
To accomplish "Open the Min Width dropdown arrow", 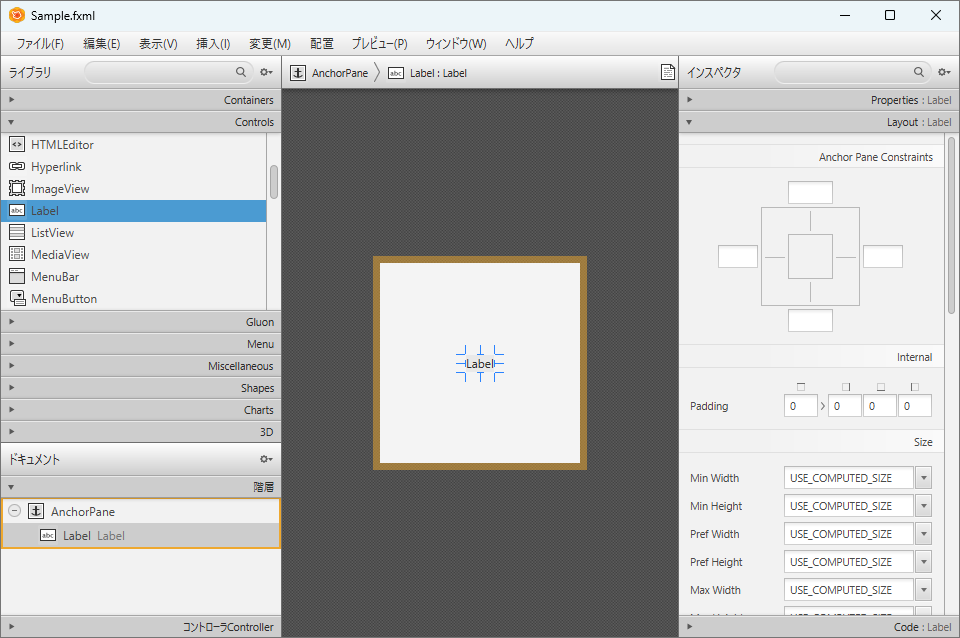I will pos(923,478).
